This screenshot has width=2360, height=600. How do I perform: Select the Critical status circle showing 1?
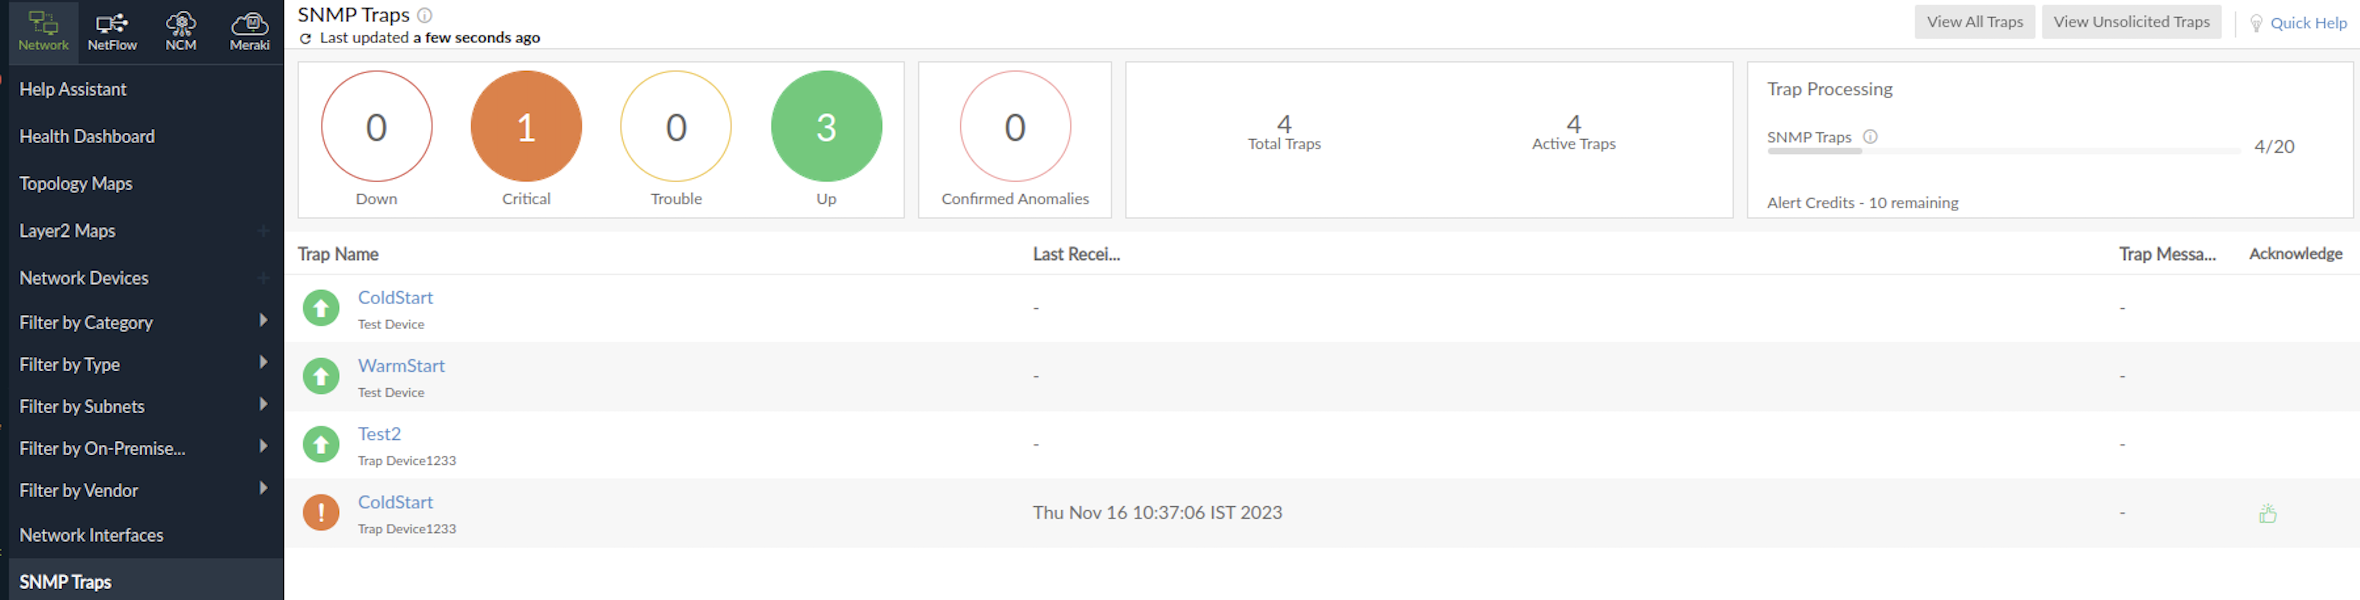point(526,126)
